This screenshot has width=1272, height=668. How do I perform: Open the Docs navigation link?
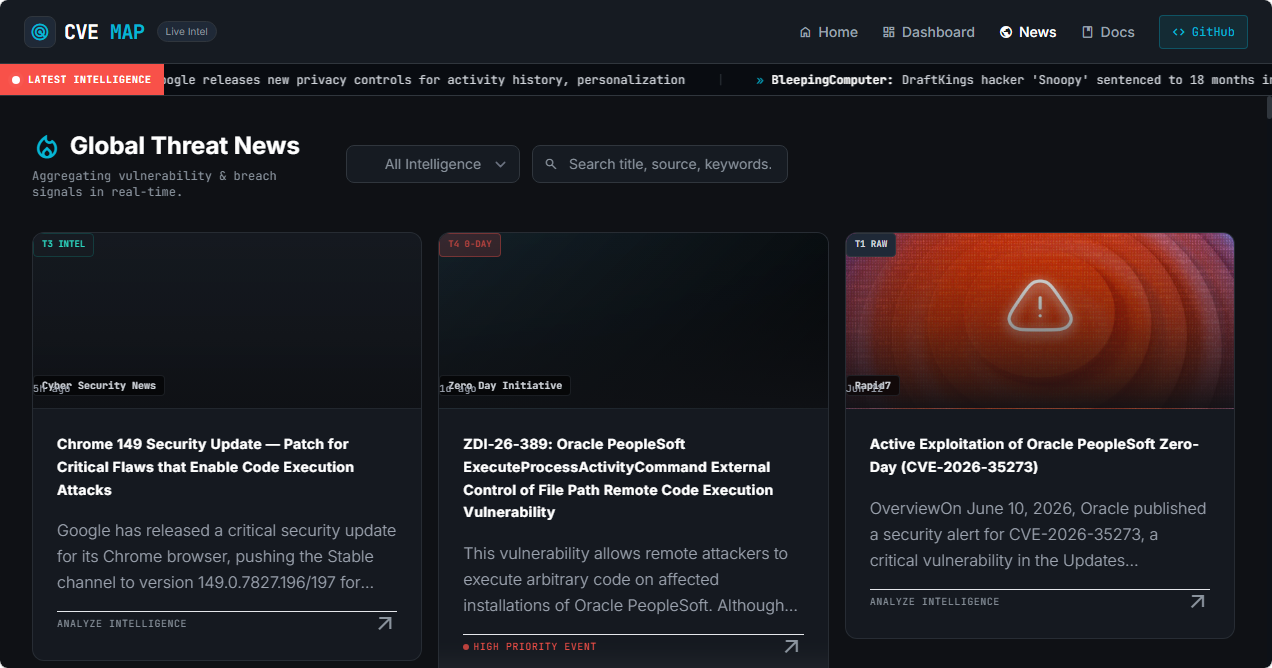tap(1108, 32)
